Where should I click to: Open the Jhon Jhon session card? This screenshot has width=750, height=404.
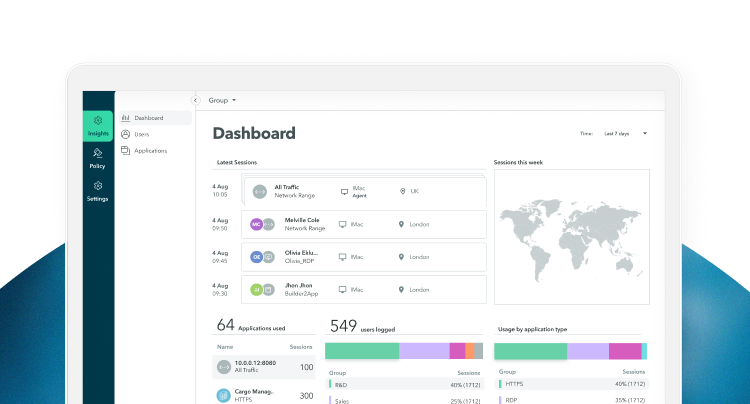coord(364,290)
